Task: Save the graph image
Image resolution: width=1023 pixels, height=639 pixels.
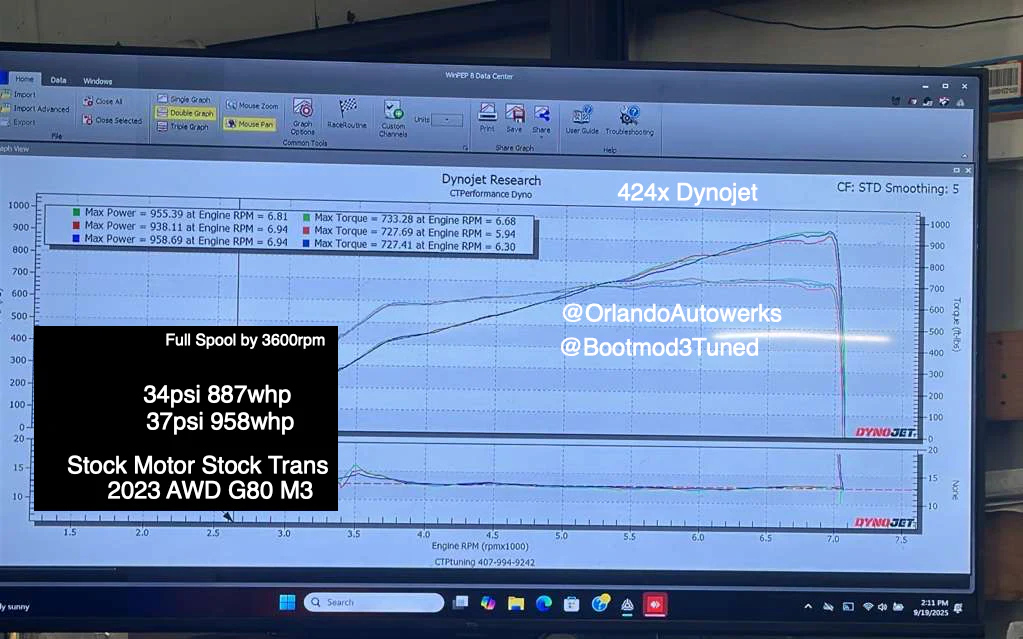Action: point(515,119)
